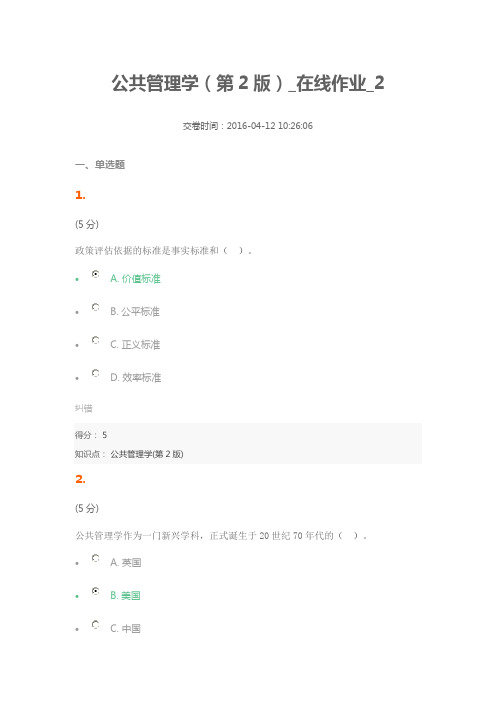Pick the radio button for A. 英国
The width and height of the screenshot is (496, 702).
[x=95, y=558]
